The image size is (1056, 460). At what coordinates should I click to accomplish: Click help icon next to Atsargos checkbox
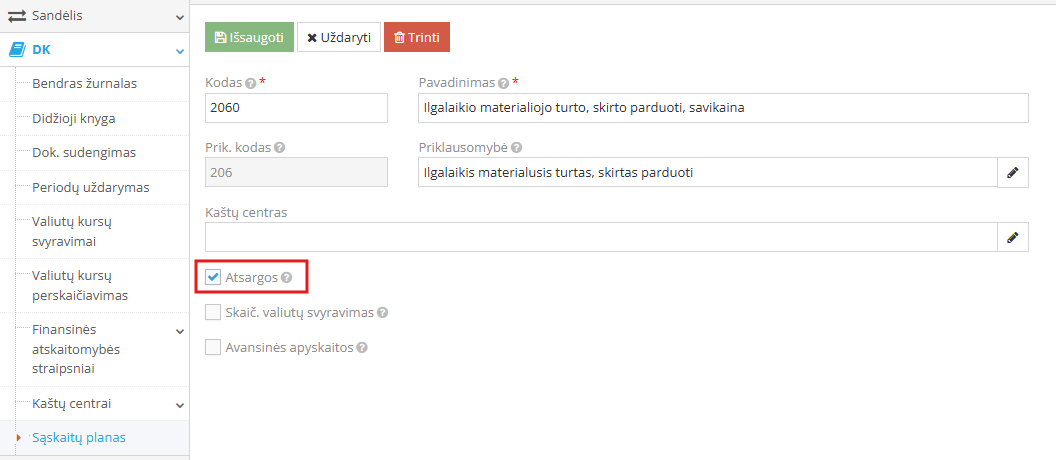[286, 277]
